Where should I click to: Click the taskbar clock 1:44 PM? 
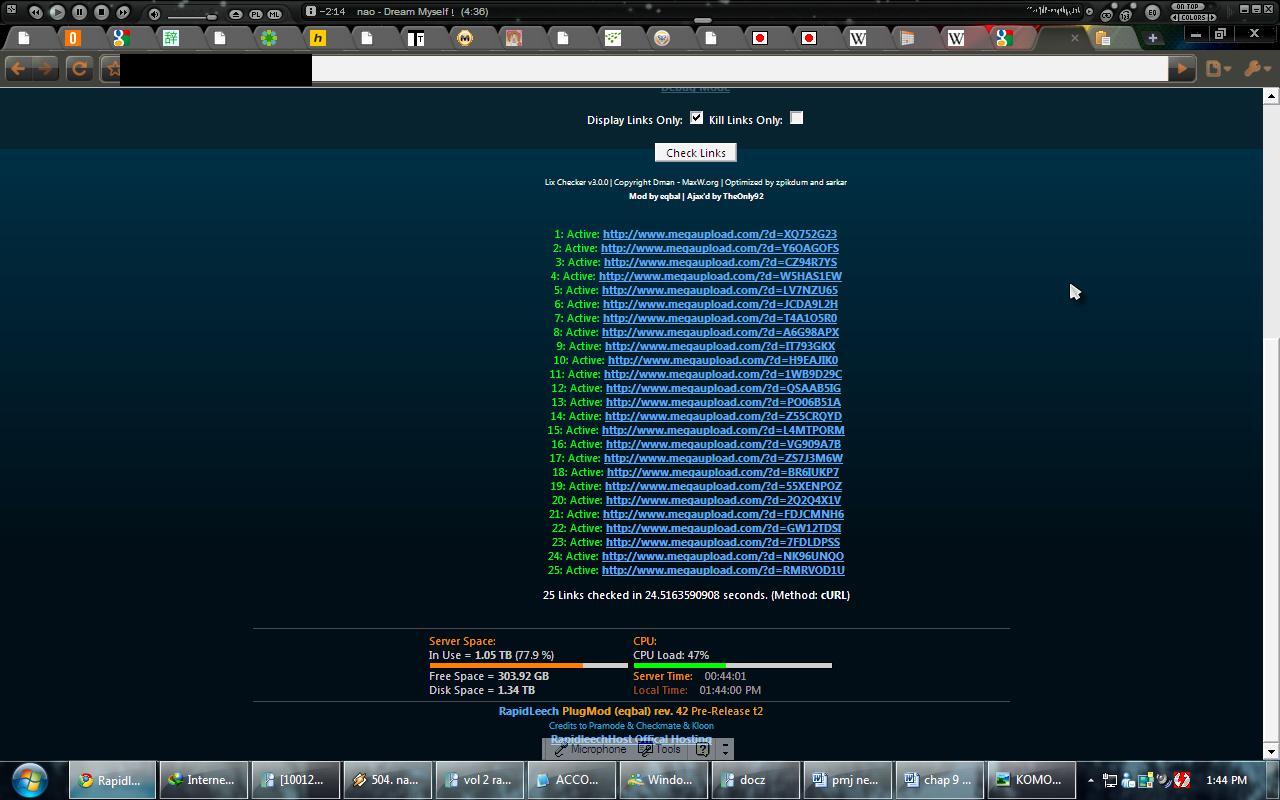pyautogui.click(x=1226, y=780)
